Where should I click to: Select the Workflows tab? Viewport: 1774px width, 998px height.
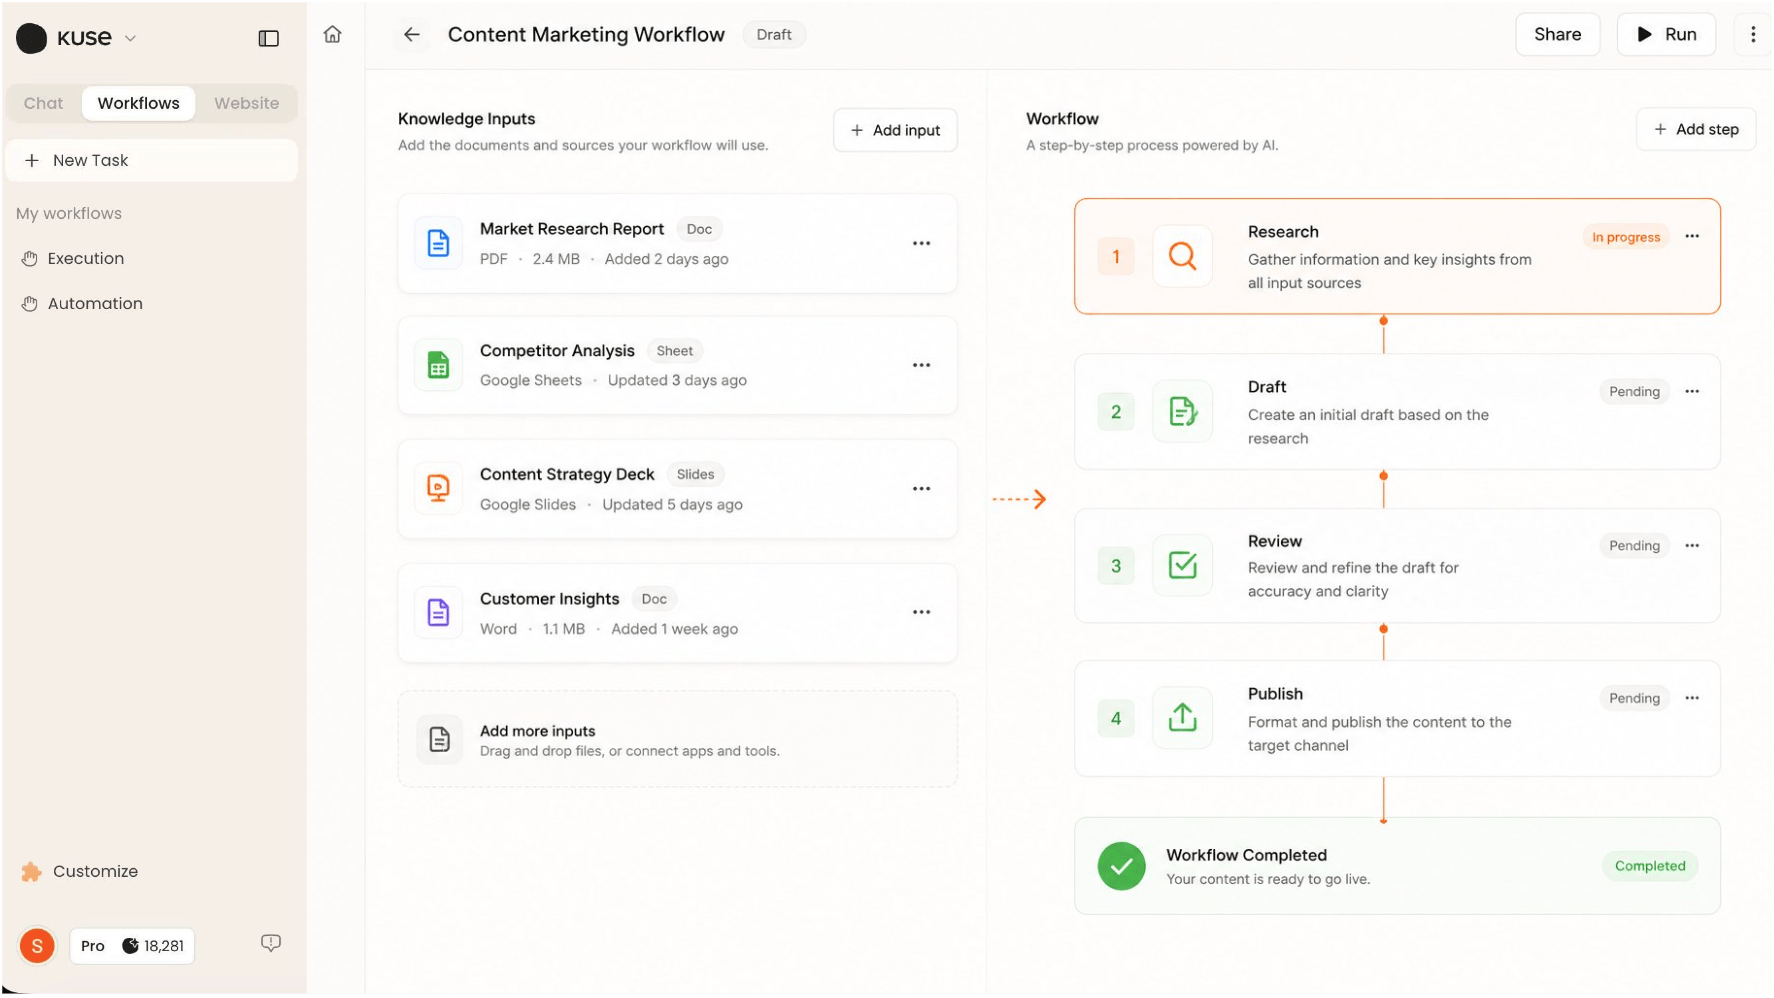(x=138, y=103)
